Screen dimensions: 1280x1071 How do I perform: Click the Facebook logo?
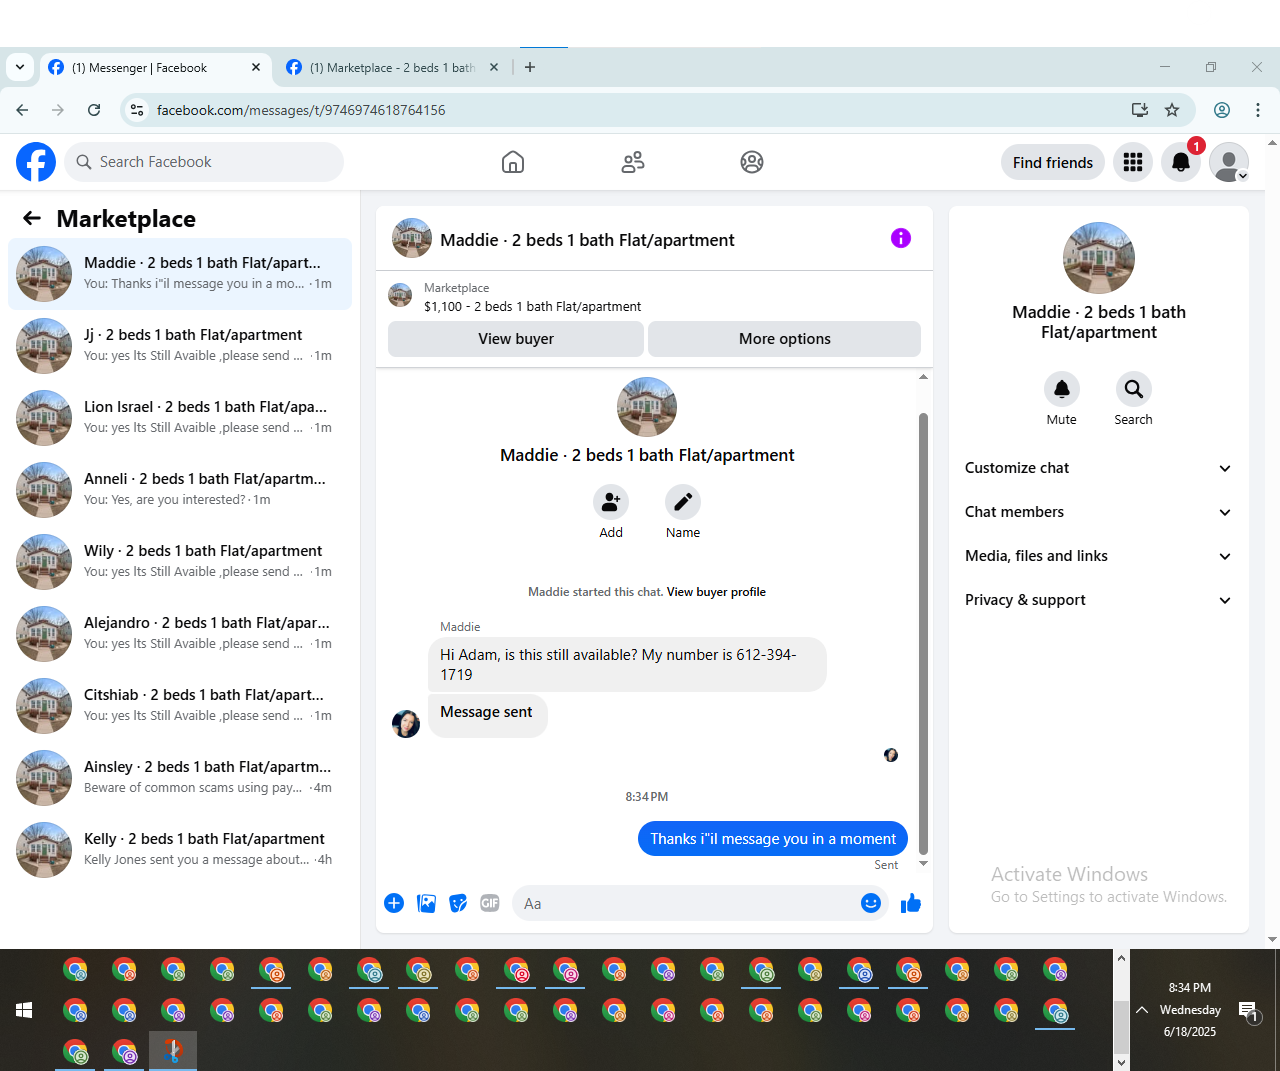click(x=36, y=162)
